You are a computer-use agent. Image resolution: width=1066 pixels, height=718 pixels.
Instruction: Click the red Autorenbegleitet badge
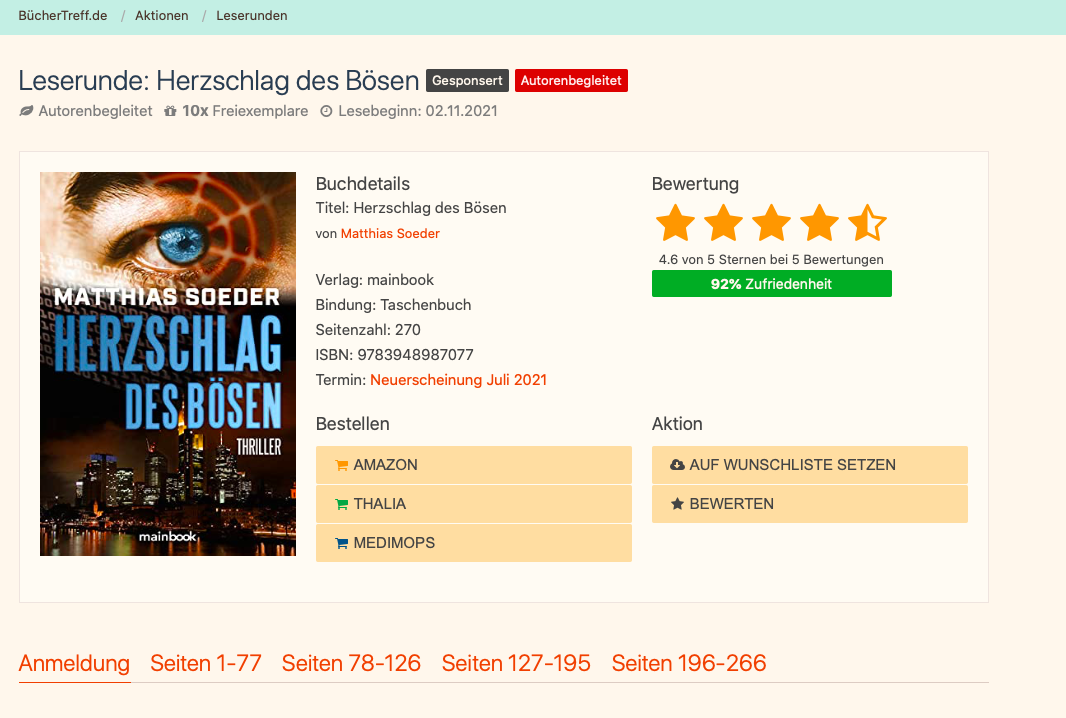(571, 80)
